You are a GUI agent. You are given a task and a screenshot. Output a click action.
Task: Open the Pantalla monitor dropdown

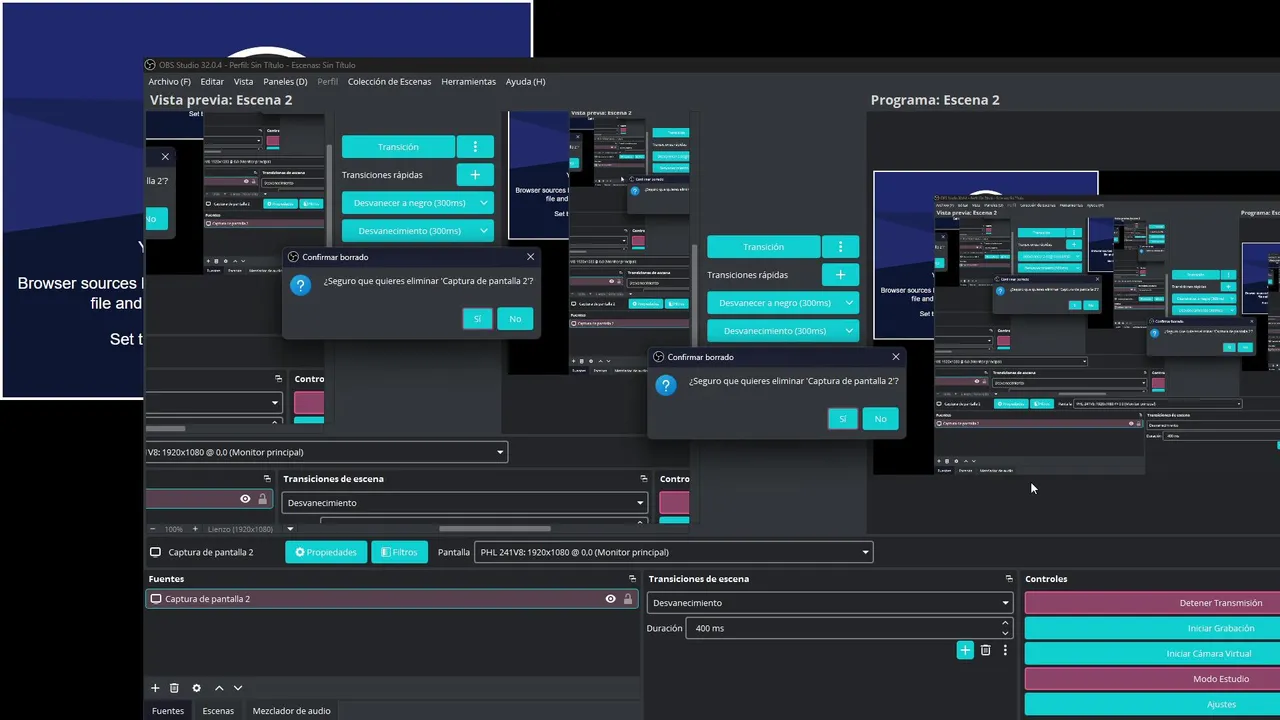click(x=673, y=552)
